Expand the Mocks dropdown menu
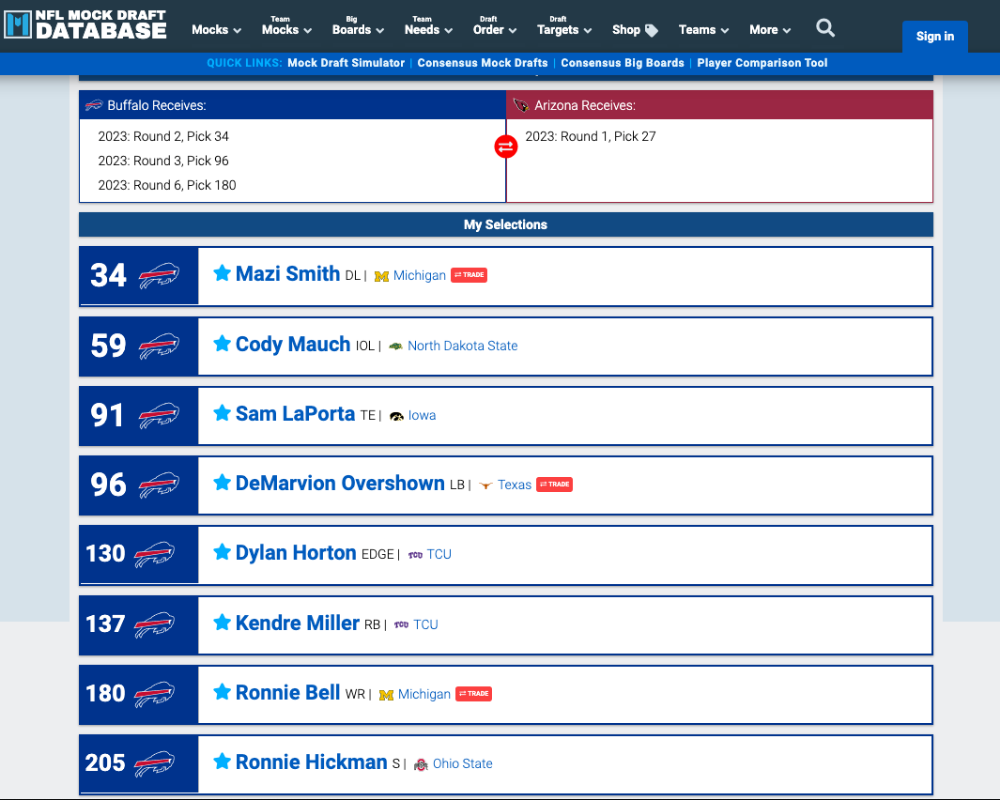This screenshot has height=800, width=1000. tap(216, 30)
